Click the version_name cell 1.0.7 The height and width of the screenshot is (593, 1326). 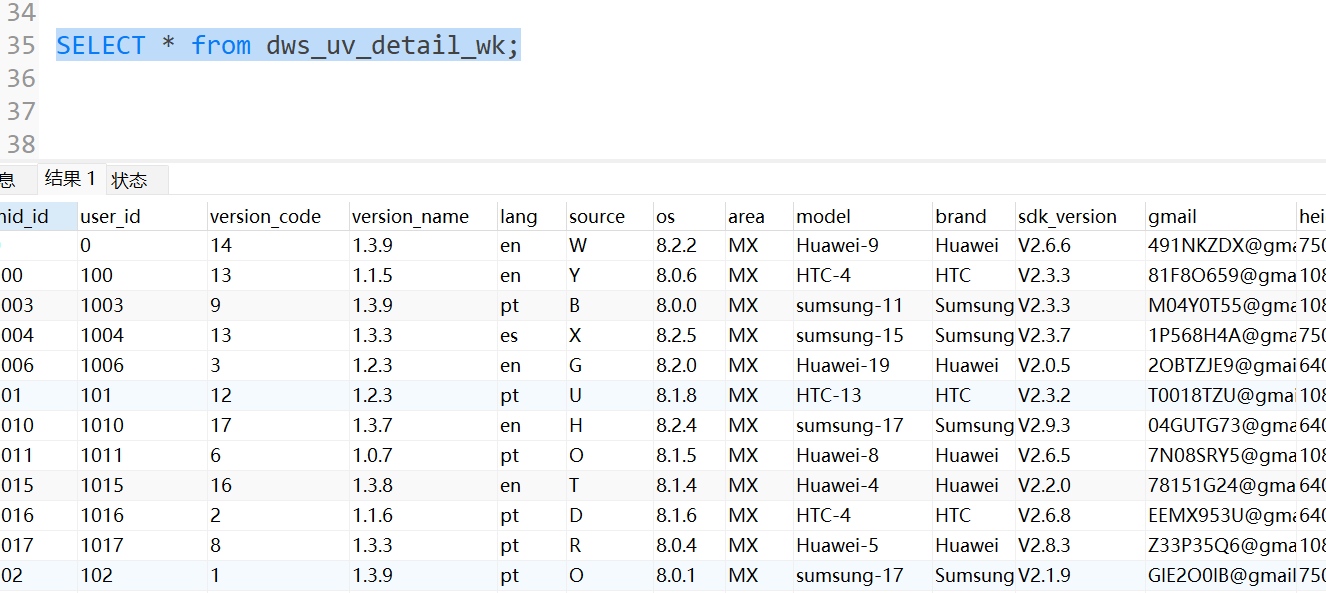tap(372, 455)
